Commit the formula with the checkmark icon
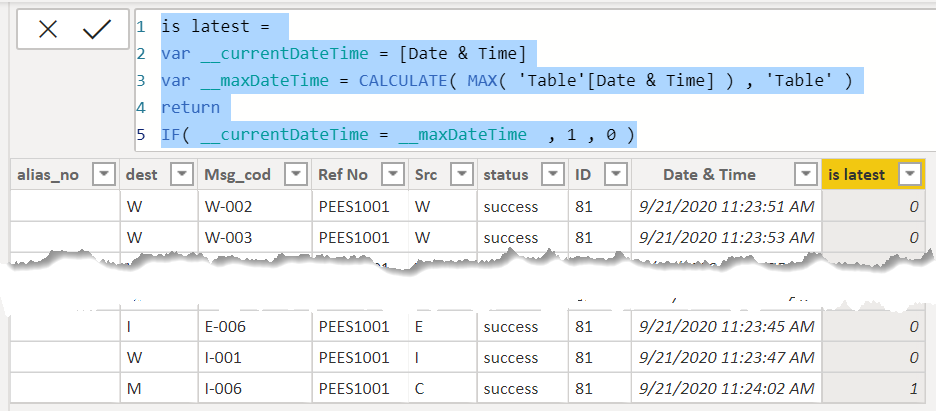This screenshot has height=411, width=936. pyautogui.click(x=97, y=29)
